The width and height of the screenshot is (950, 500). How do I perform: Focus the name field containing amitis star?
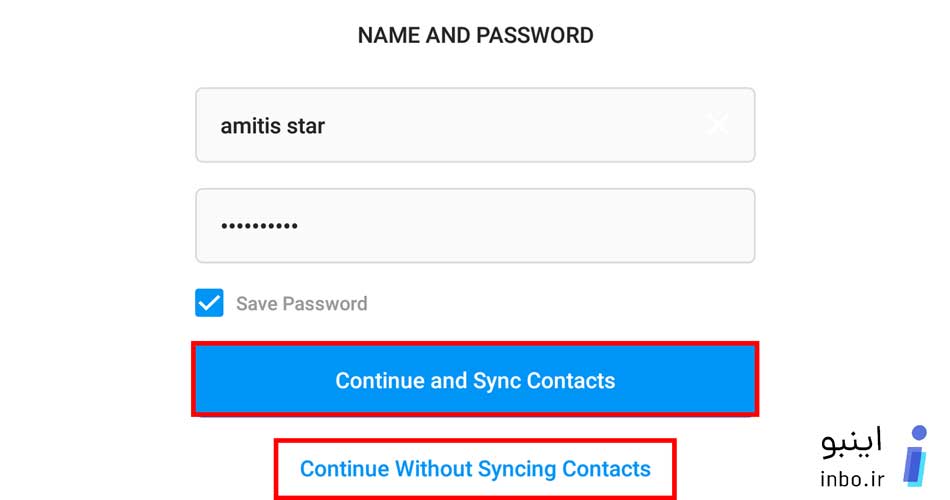(x=475, y=125)
